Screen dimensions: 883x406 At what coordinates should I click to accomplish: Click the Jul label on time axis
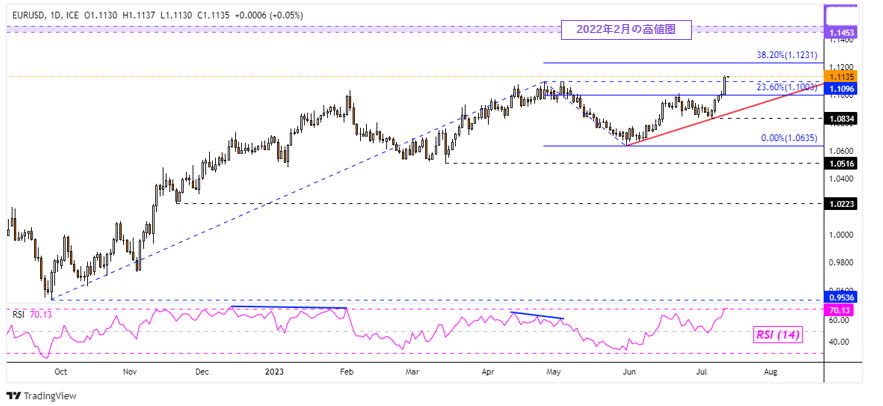[x=702, y=372]
